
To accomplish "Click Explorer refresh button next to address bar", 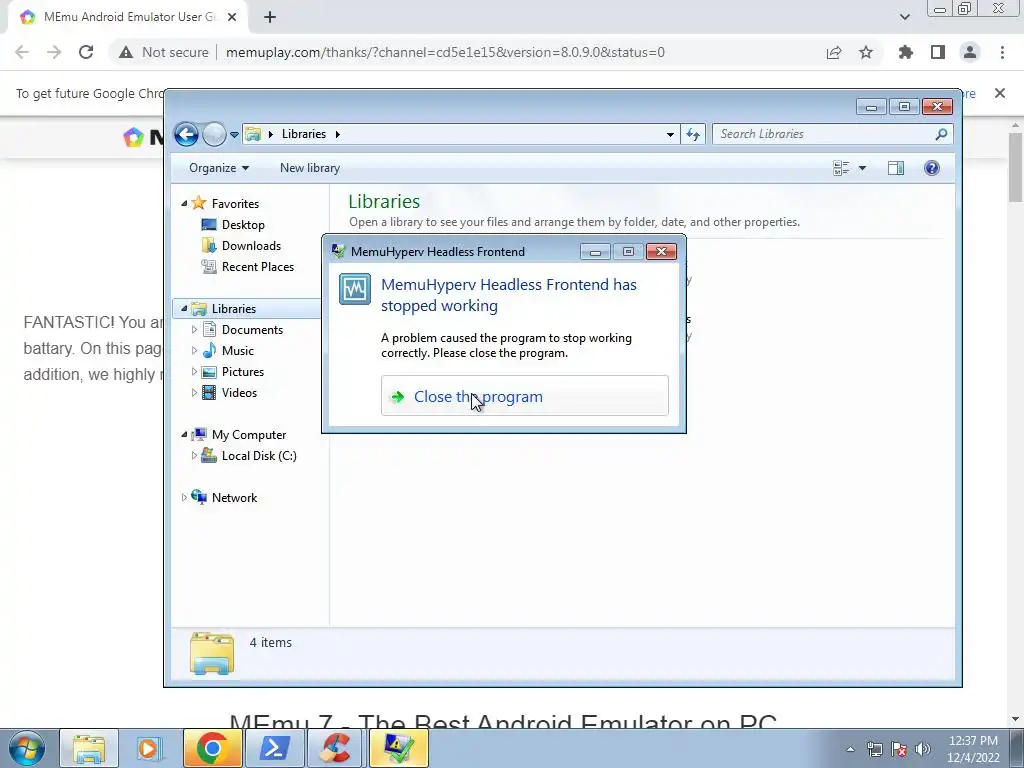I will [x=693, y=135].
